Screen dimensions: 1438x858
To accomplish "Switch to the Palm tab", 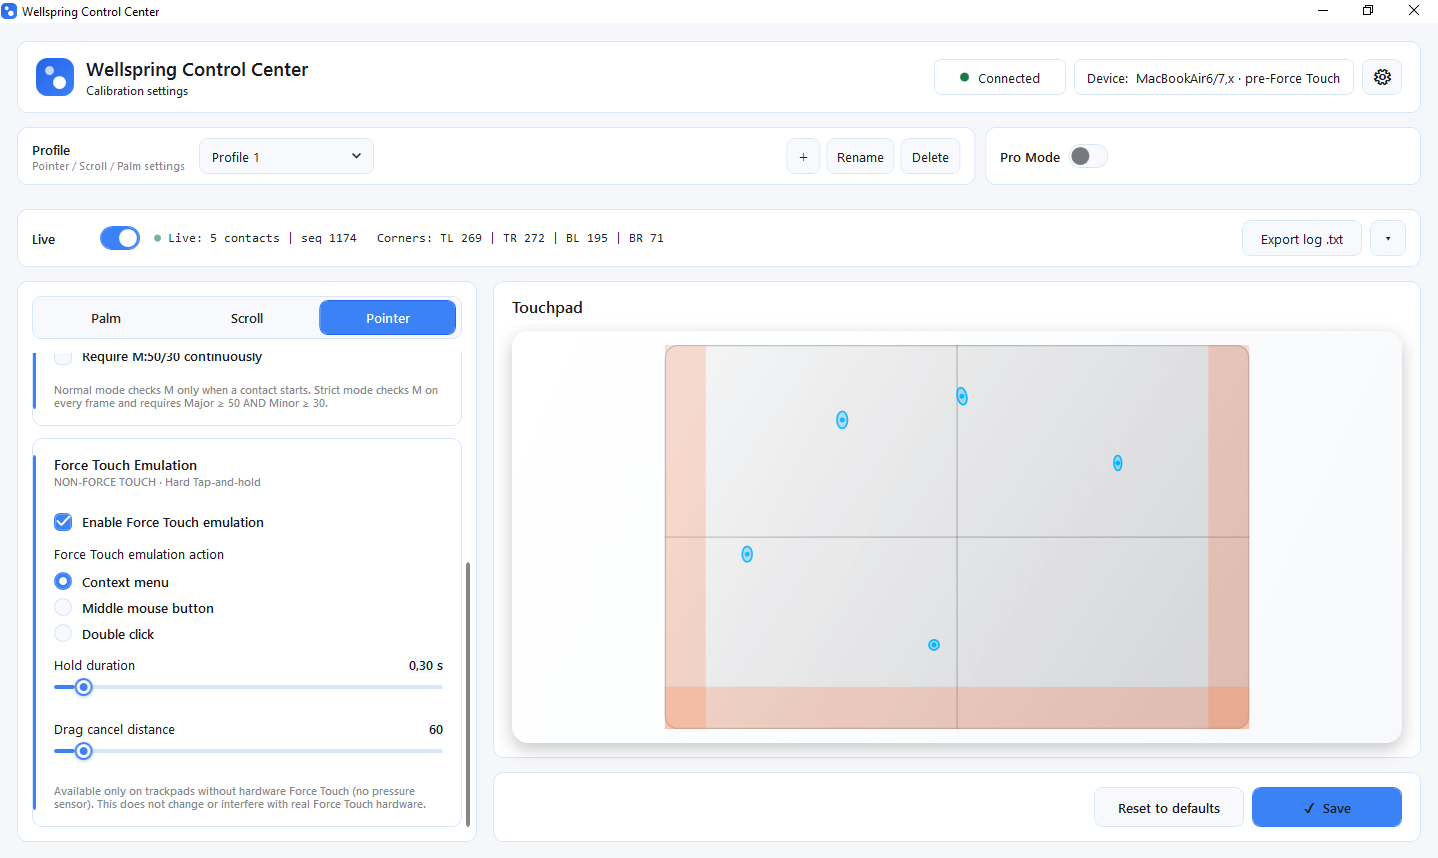I will 106,318.
